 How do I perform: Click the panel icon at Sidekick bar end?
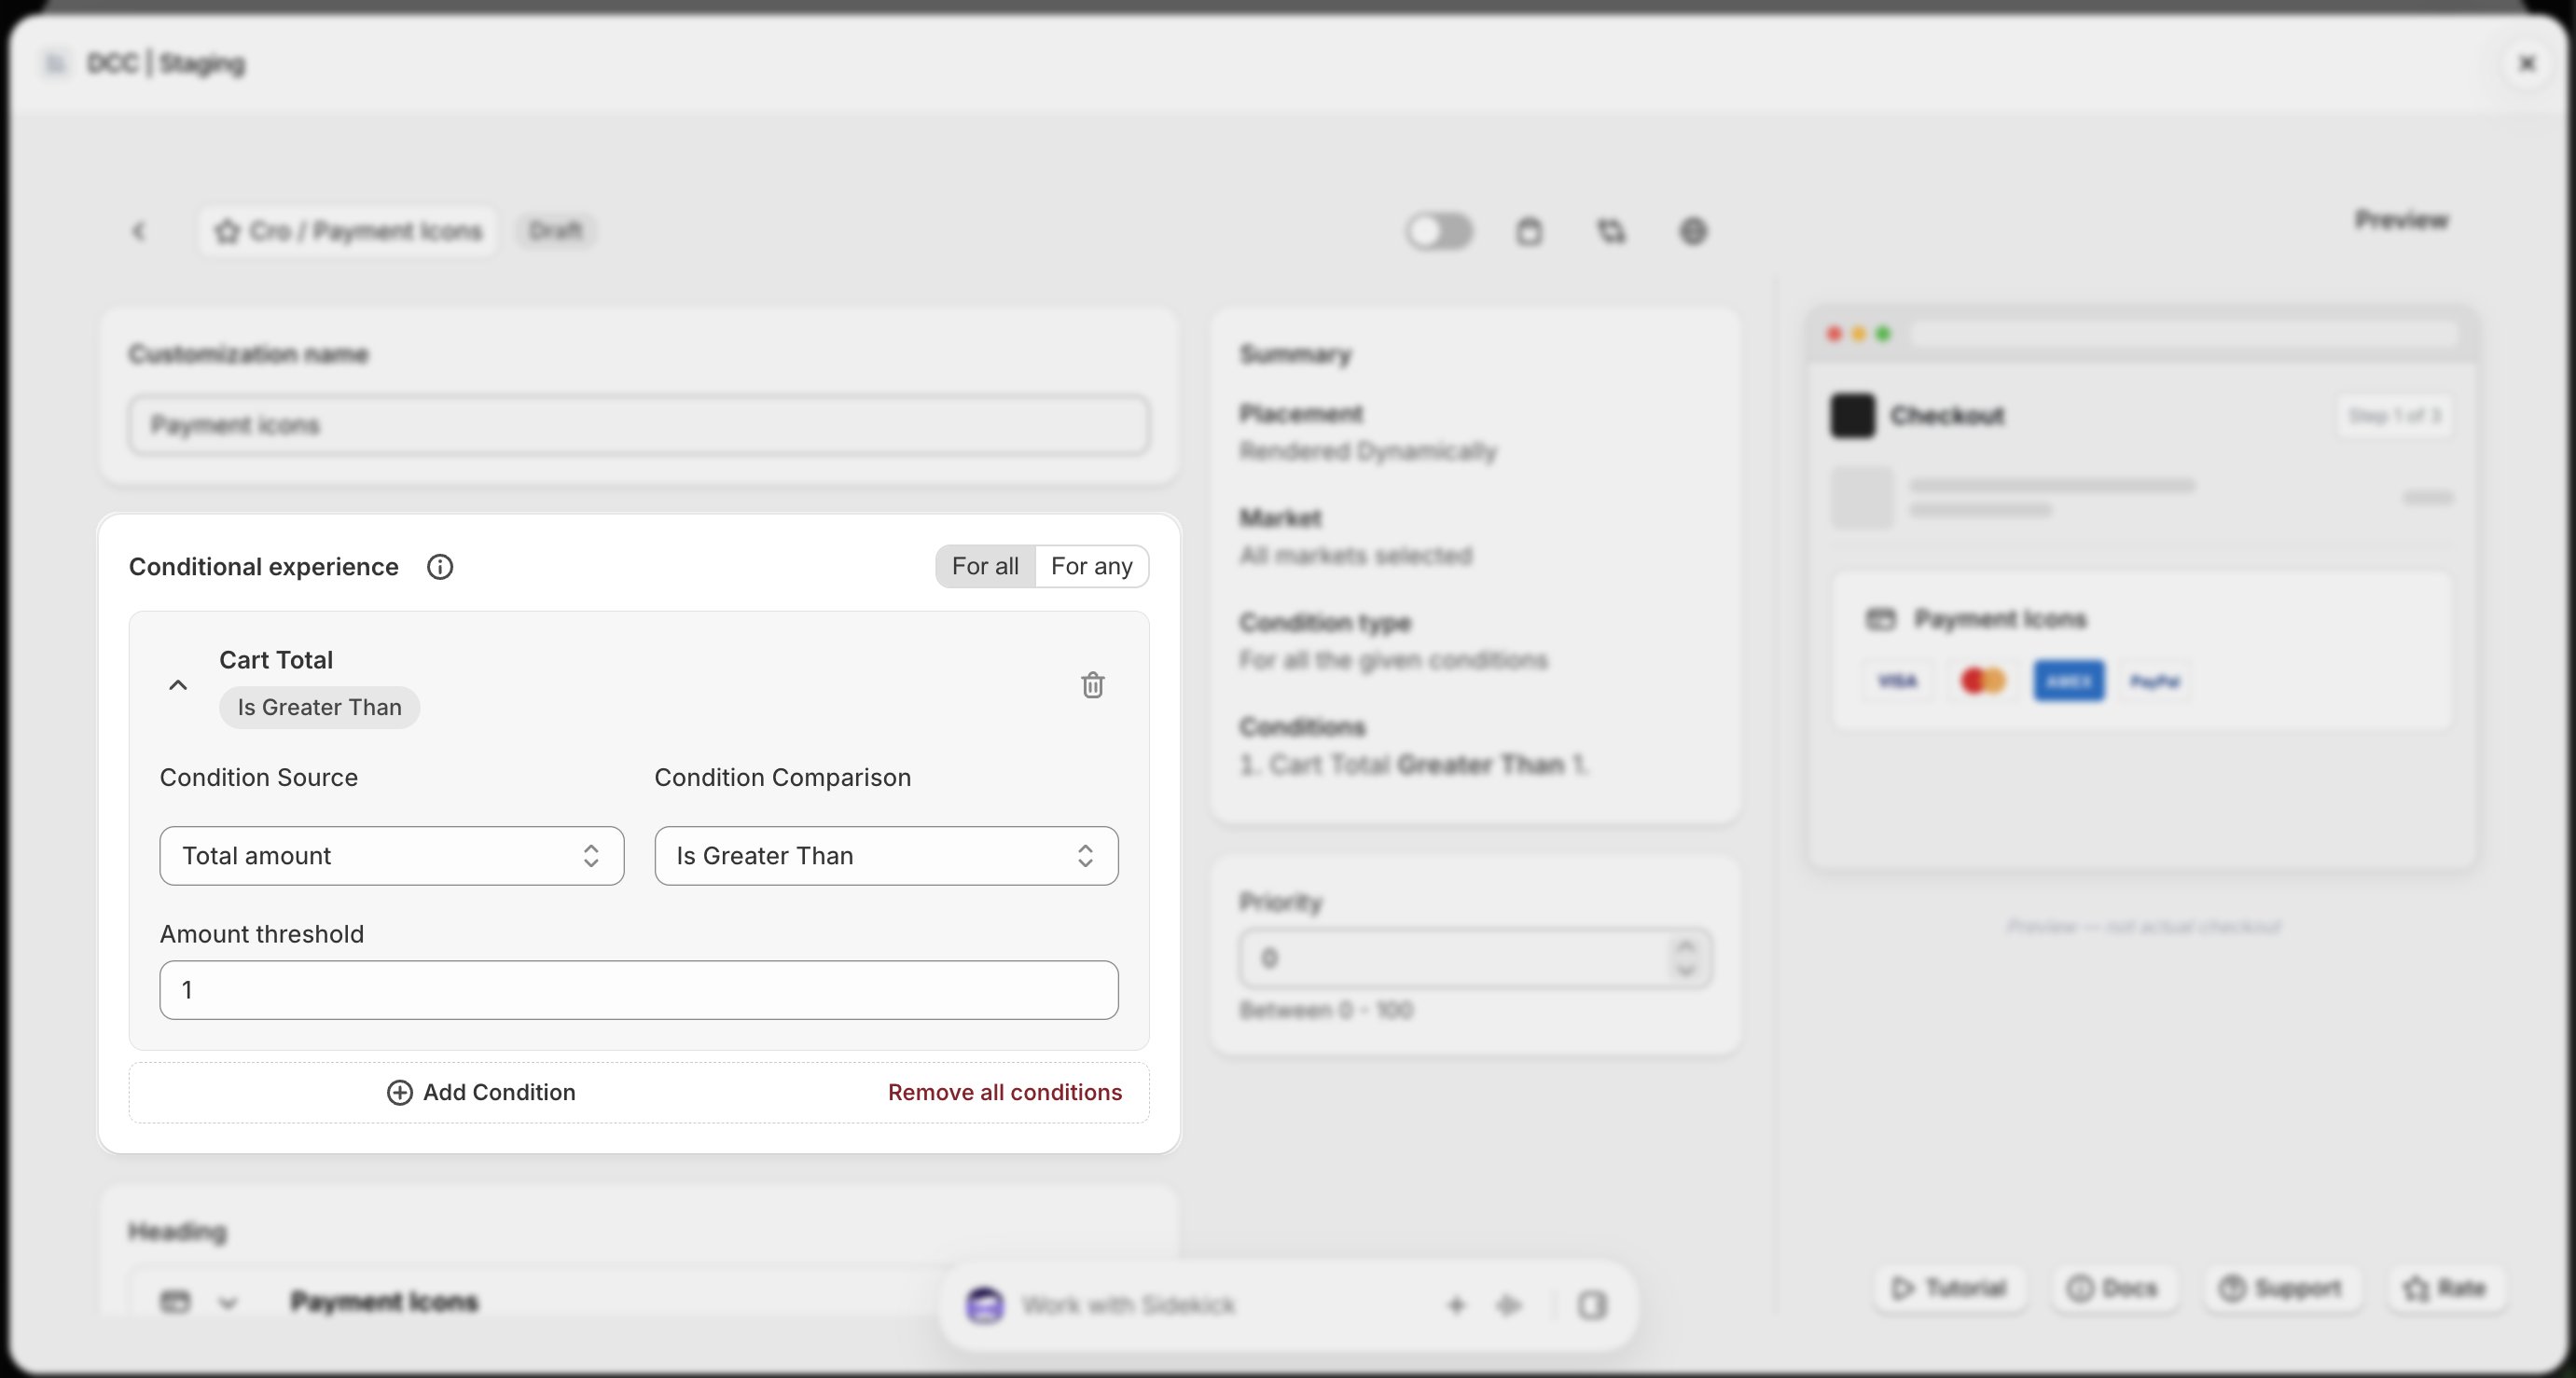(1592, 1305)
